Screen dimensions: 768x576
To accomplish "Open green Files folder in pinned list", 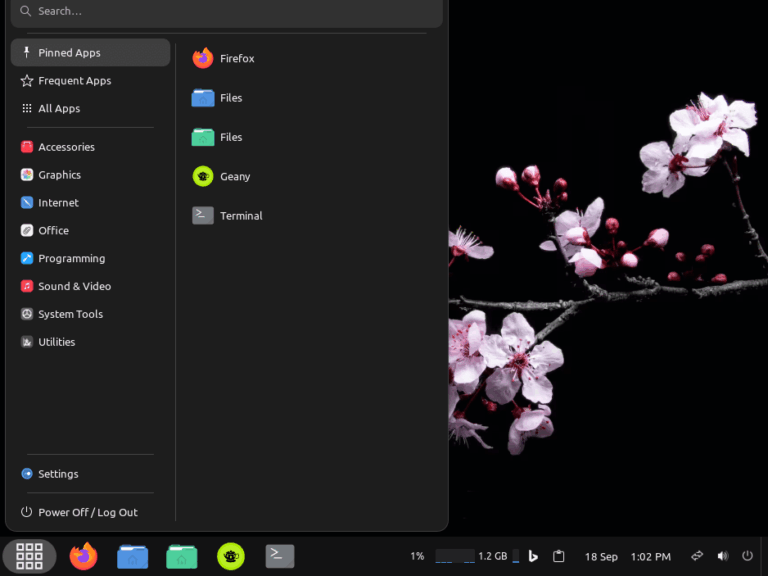I will (x=217, y=137).
